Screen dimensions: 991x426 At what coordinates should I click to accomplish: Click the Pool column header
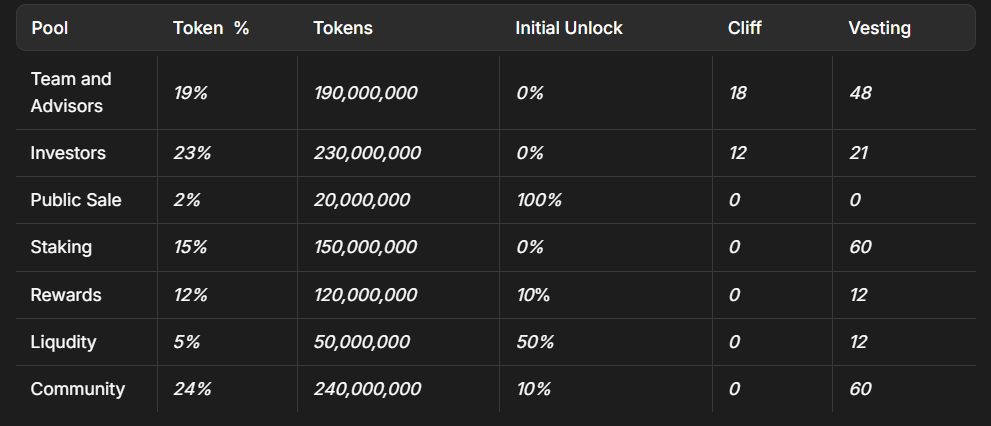click(49, 28)
